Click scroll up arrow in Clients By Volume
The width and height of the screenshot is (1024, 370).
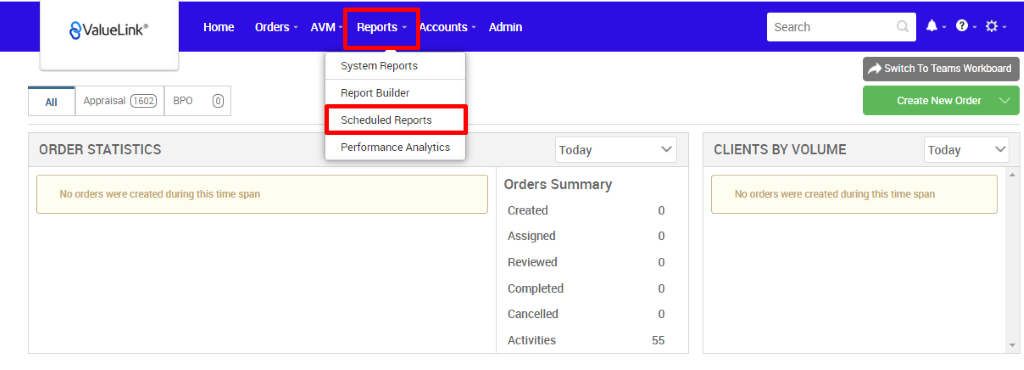1013,176
